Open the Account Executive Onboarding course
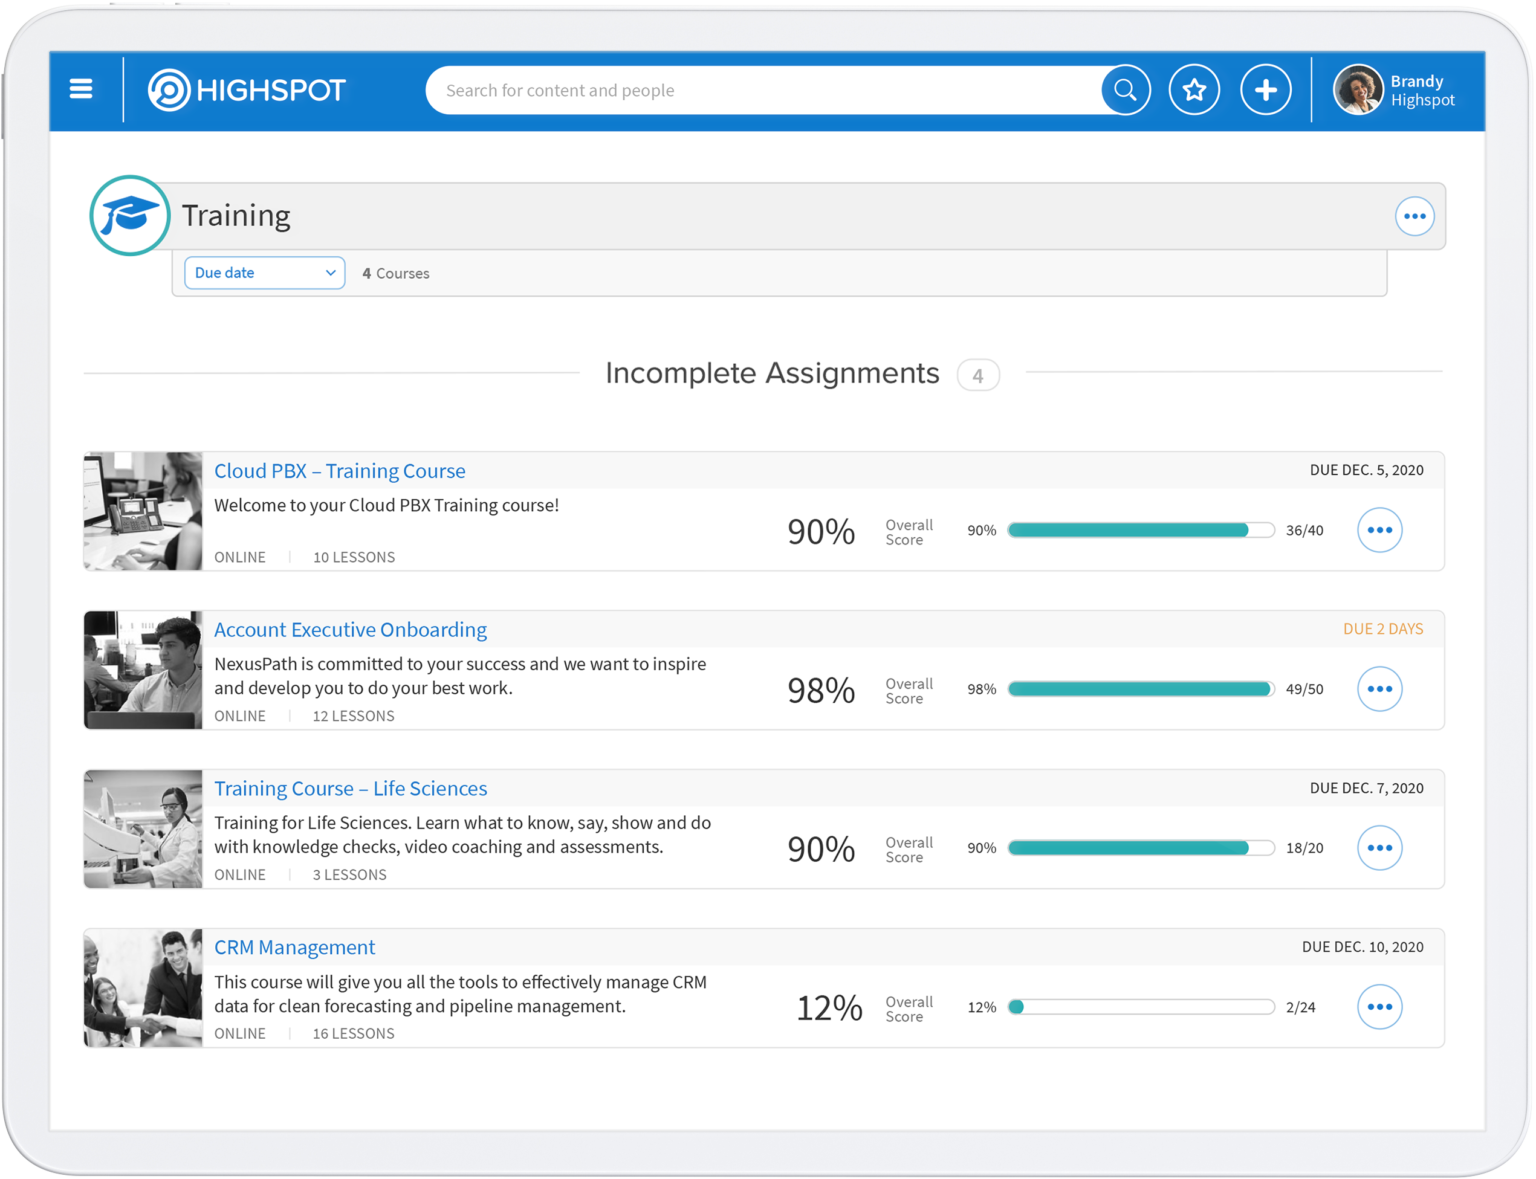This screenshot has width=1536, height=1179. coord(350,630)
